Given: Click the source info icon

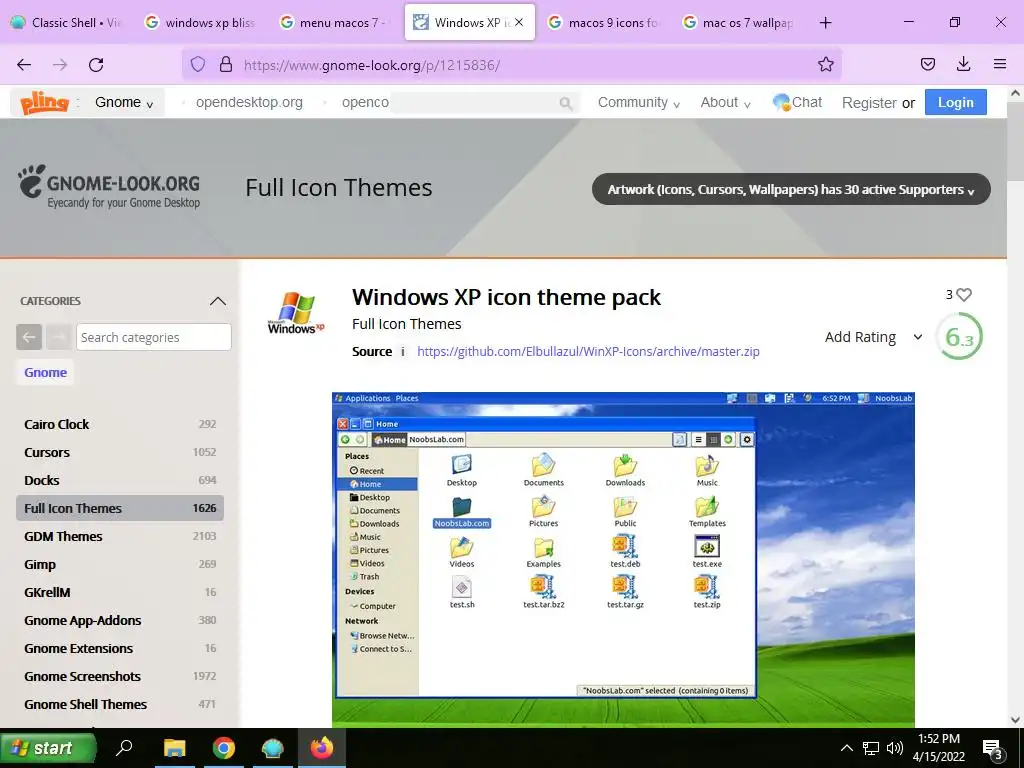Looking at the screenshot, I should point(403,351).
